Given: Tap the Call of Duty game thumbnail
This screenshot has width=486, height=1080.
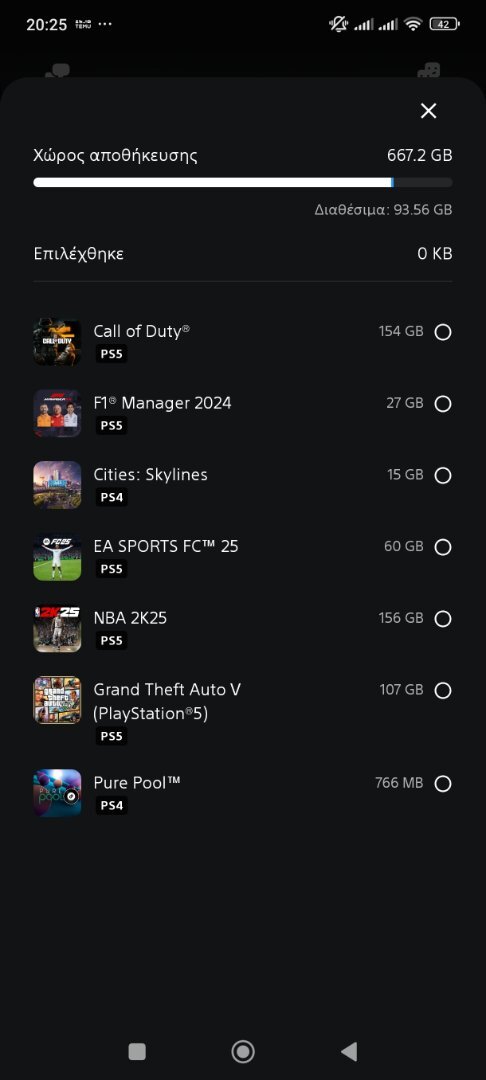Looking at the screenshot, I should (57, 342).
